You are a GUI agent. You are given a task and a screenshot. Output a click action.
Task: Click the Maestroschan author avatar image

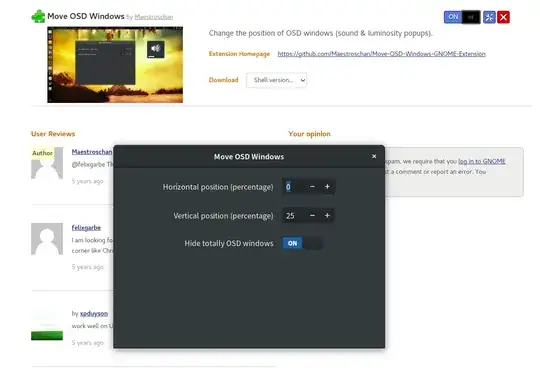[47, 163]
